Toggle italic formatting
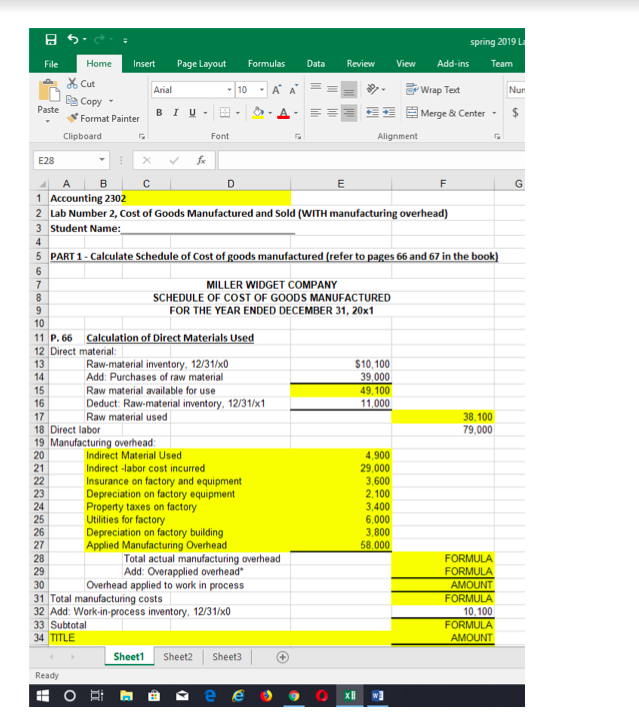This screenshot has width=639, height=720. (x=175, y=112)
